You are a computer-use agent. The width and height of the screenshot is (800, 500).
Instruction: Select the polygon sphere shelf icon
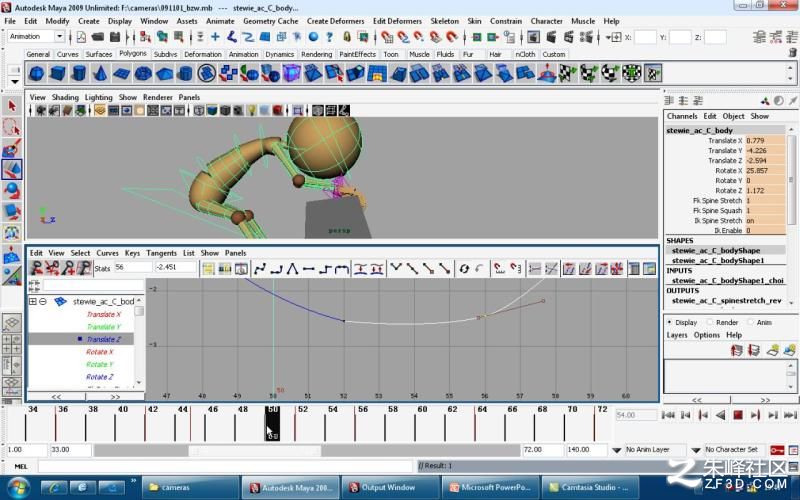click(36, 73)
